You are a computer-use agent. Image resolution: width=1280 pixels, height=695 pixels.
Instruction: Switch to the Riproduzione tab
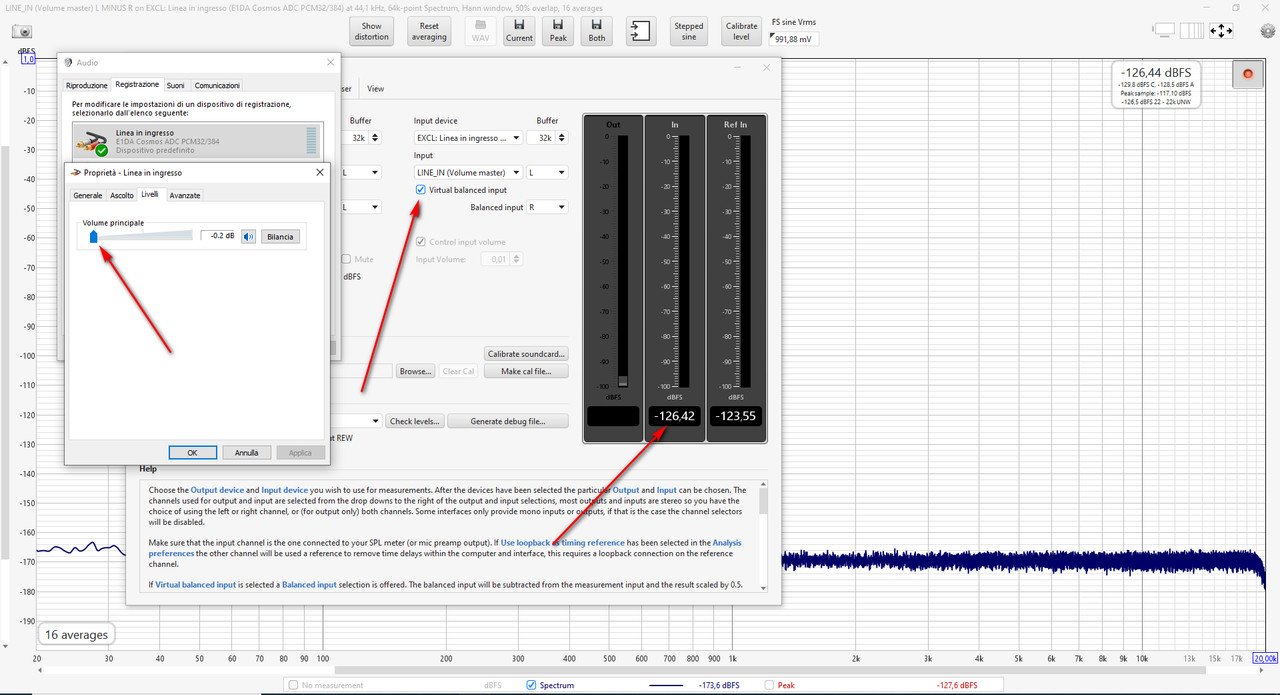[88, 85]
